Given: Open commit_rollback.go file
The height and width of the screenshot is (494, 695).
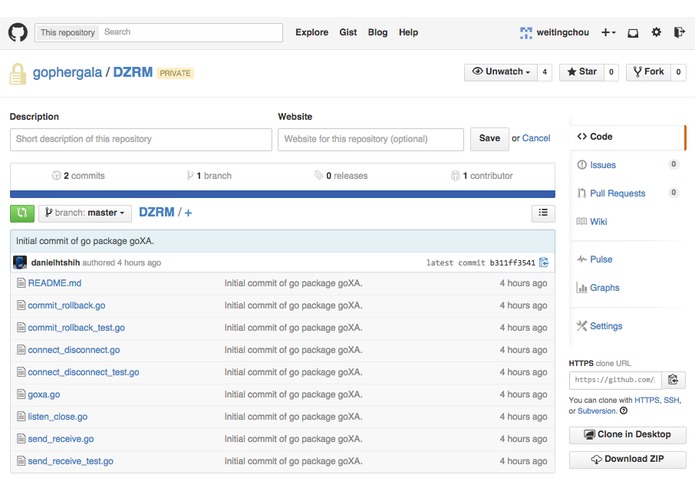Looking at the screenshot, I should 66,305.
